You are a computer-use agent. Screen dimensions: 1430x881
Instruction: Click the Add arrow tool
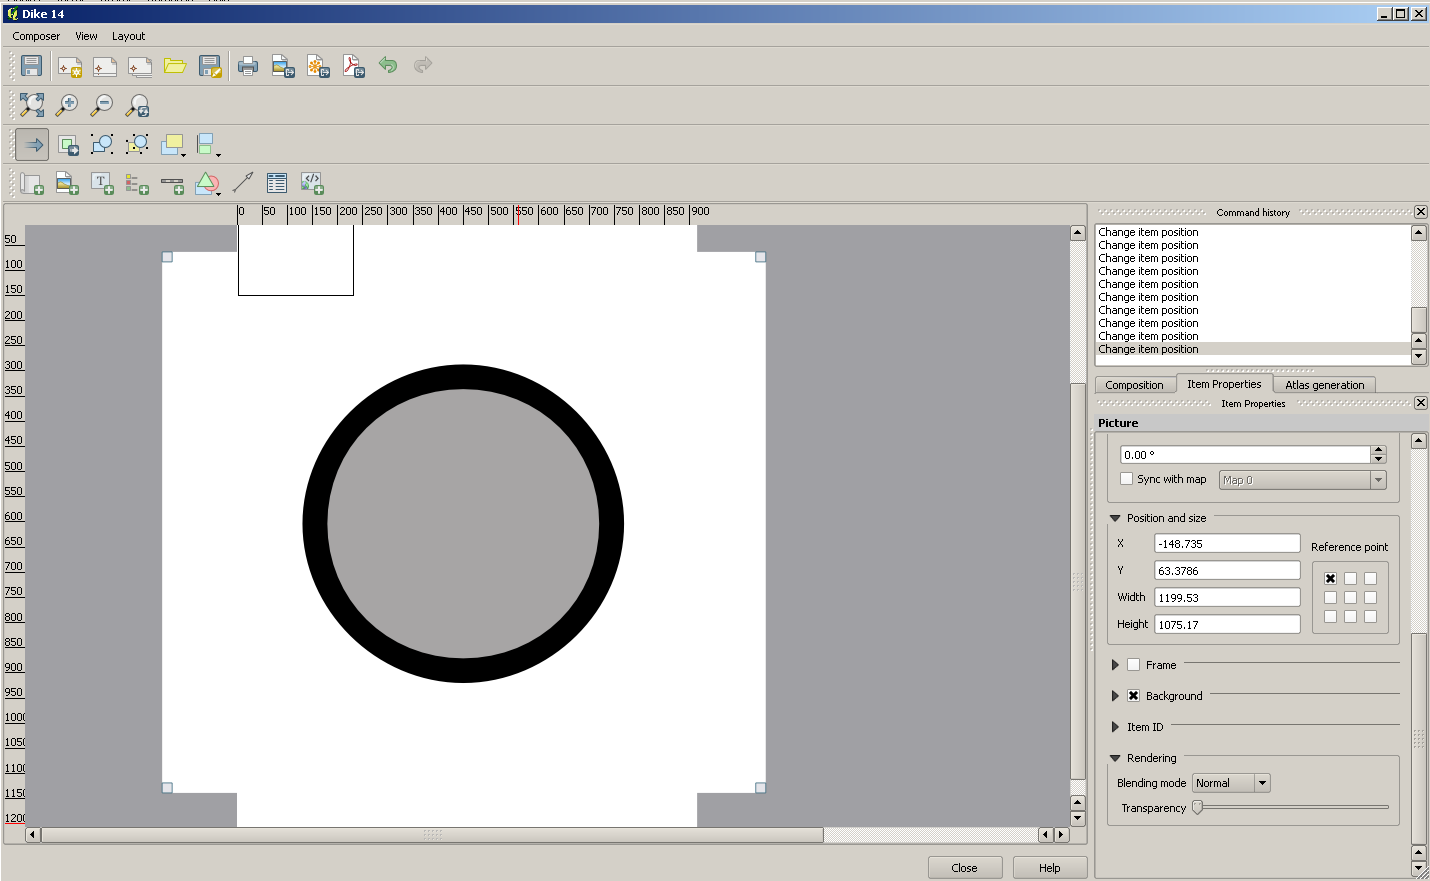click(x=242, y=183)
